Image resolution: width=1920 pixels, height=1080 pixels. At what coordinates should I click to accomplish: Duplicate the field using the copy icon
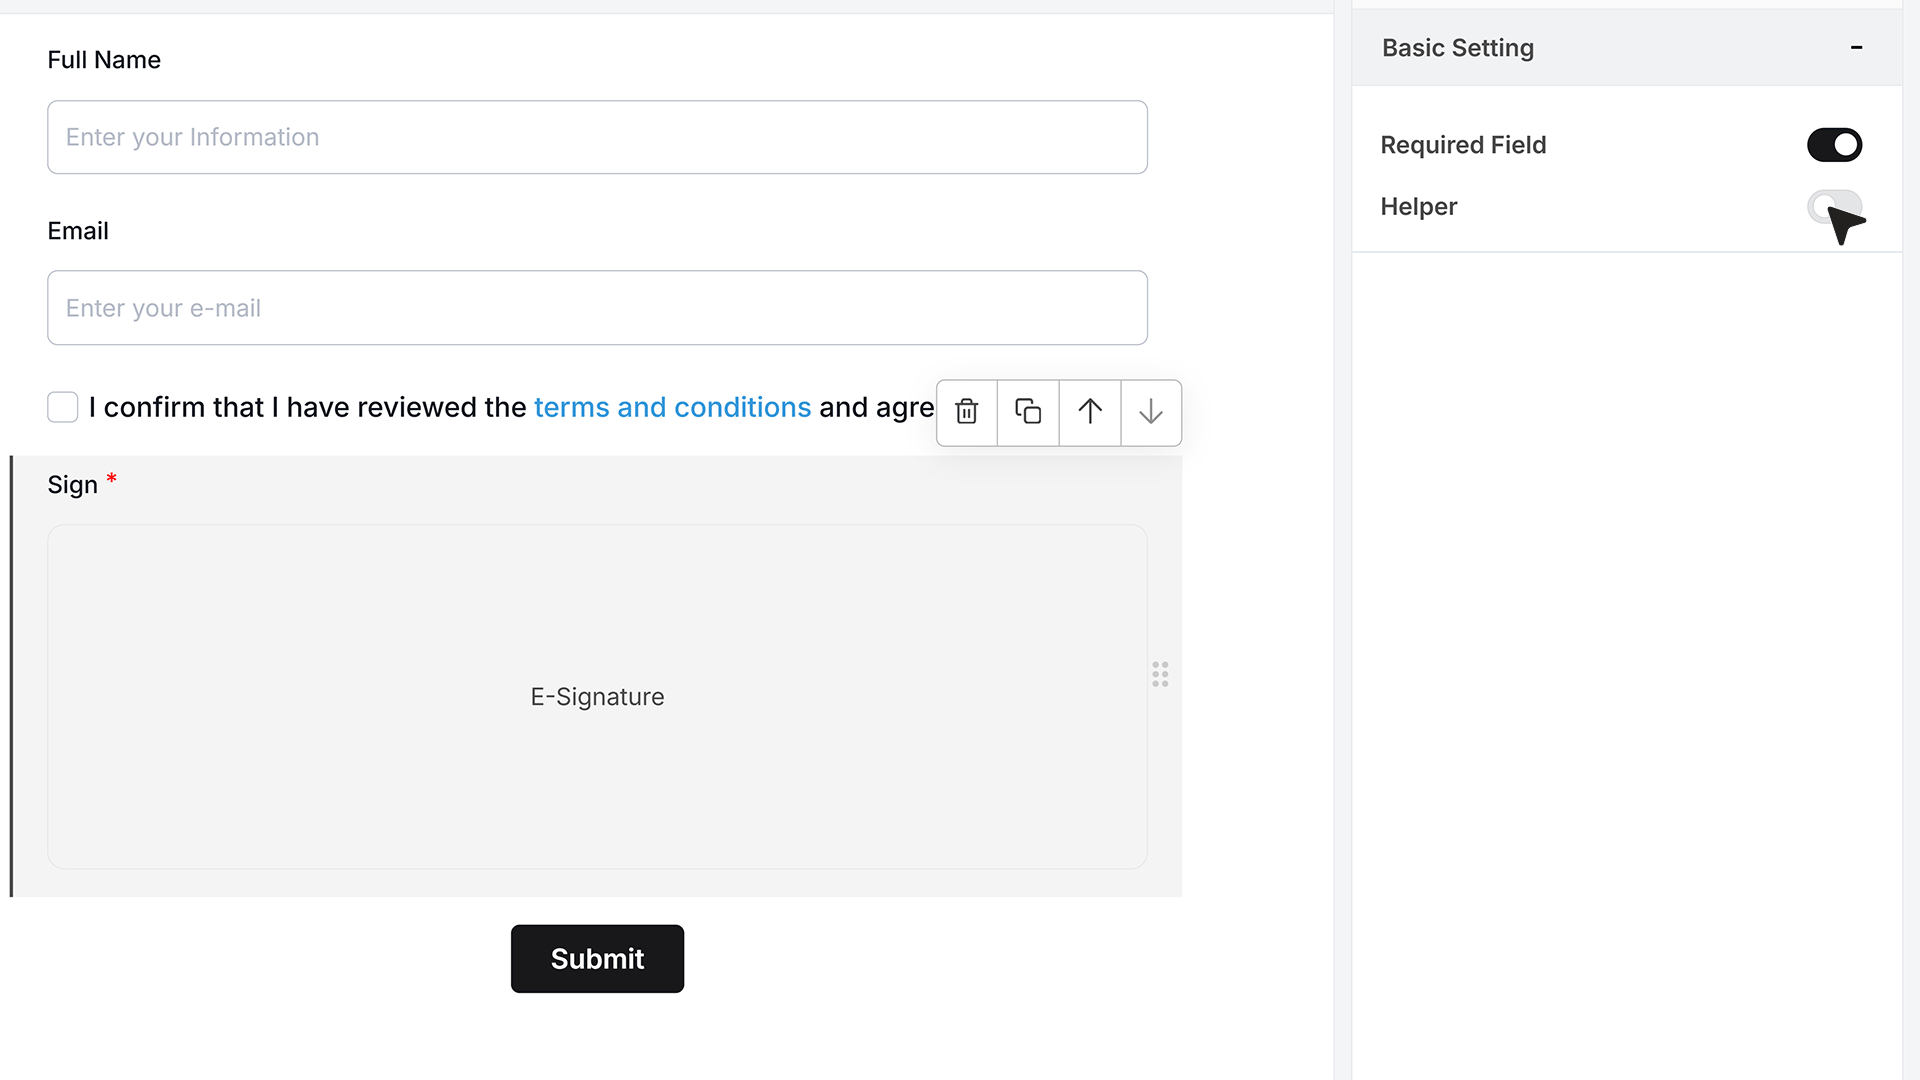click(x=1028, y=412)
